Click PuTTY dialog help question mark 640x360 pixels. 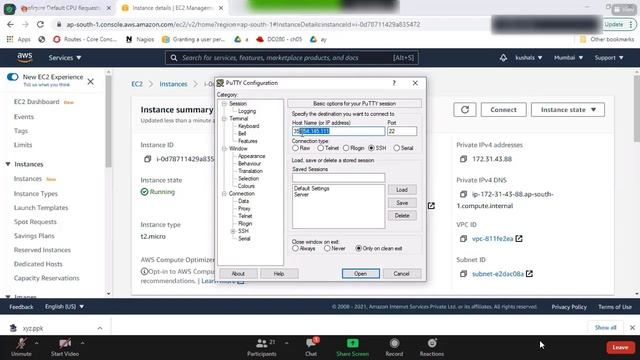394,83
